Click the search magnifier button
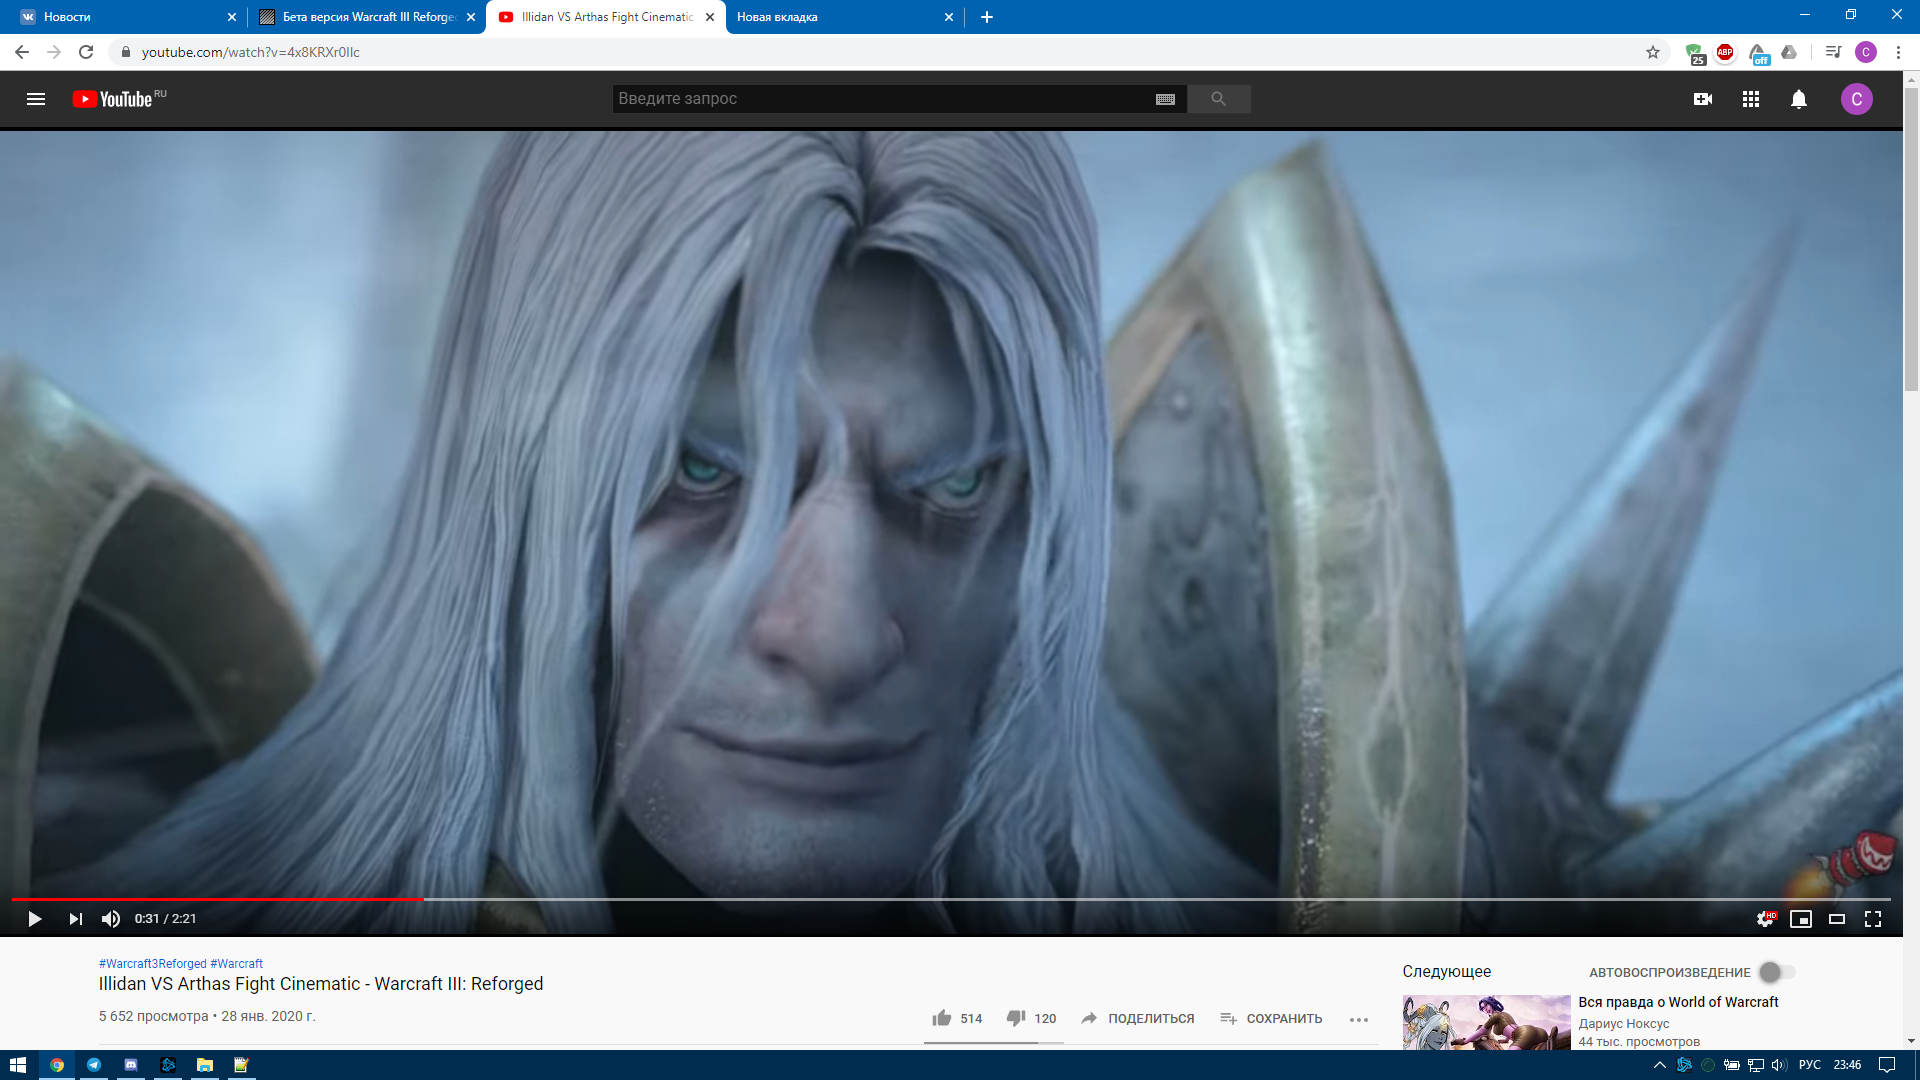This screenshot has height=1080, width=1920. click(1218, 99)
